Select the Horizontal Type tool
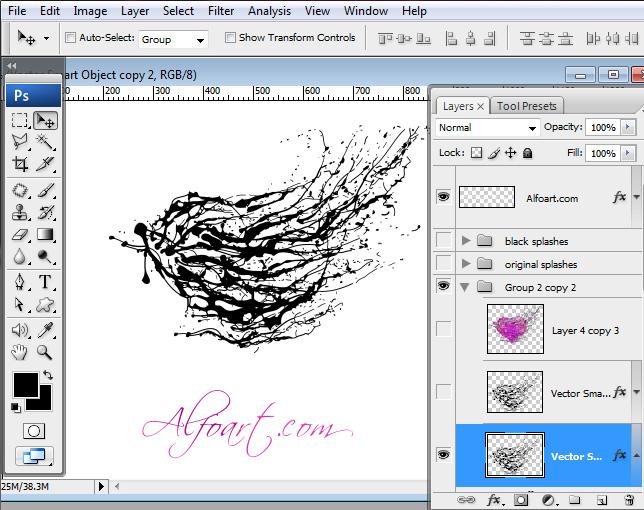The width and height of the screenshot is (644, 510). [45, 282]
